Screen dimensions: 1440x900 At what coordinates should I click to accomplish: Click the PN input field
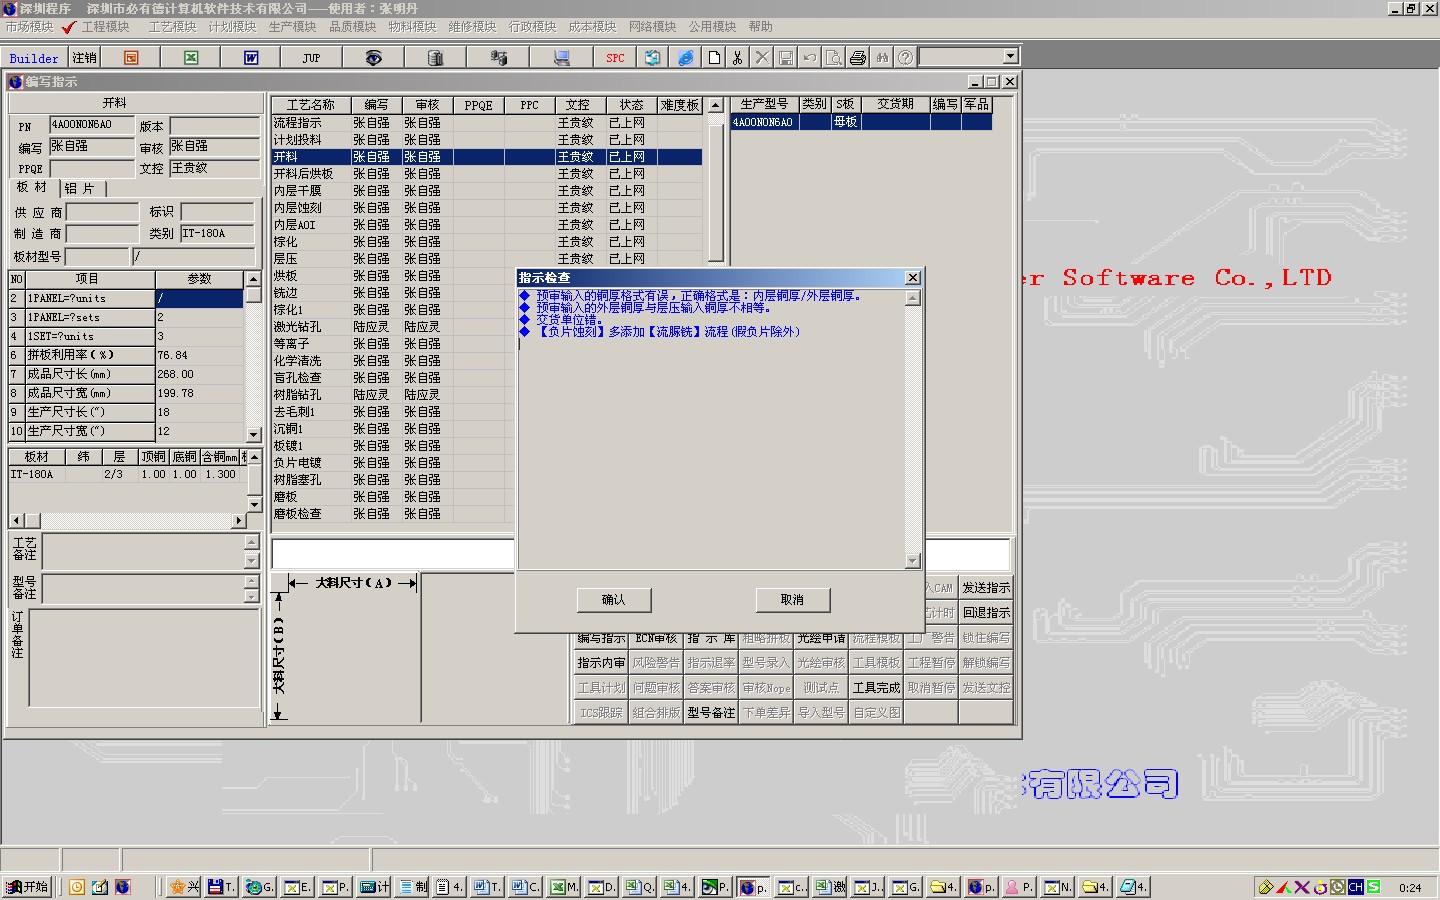click(x=93, y=125)
